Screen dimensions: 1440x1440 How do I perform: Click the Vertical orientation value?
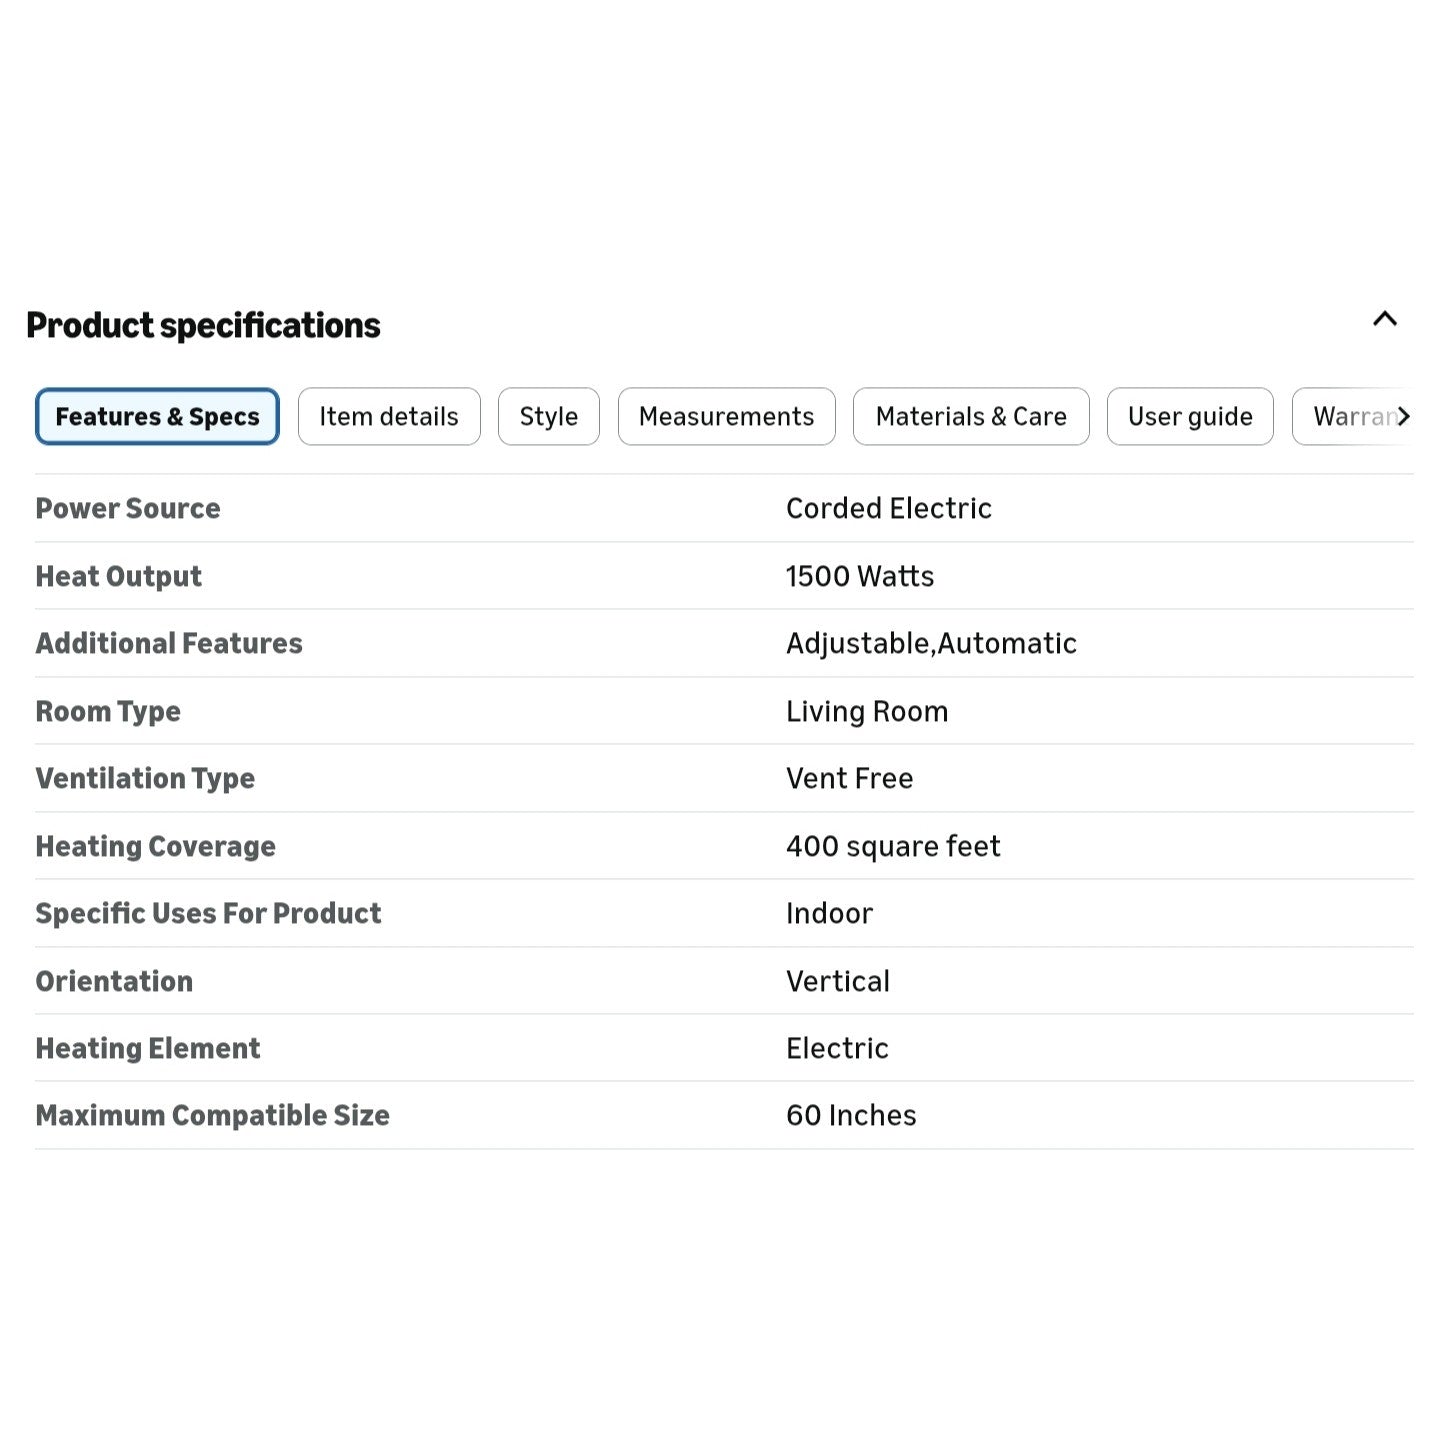[838, 982]
